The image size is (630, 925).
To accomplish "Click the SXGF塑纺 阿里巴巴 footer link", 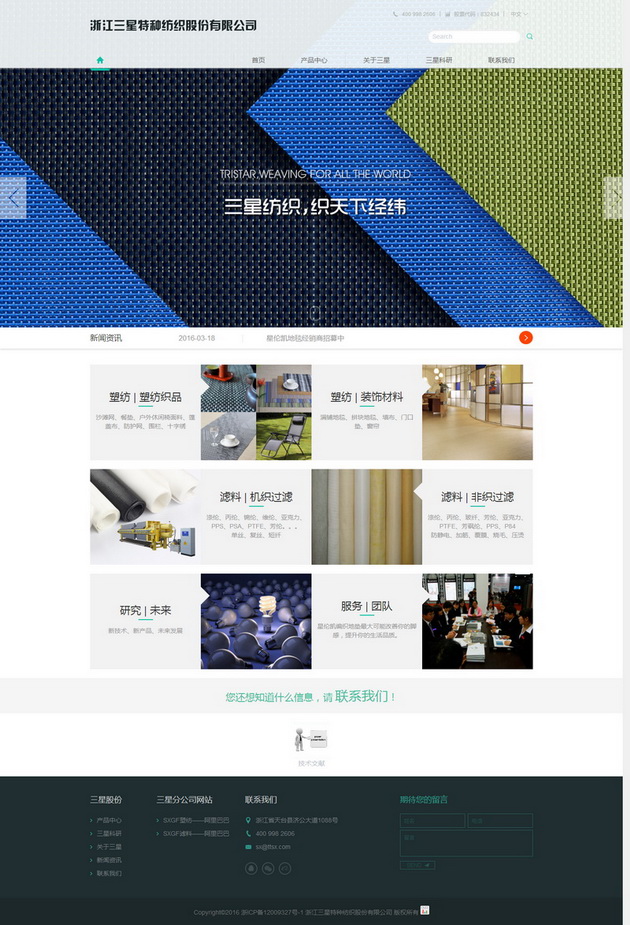I will point(196,820).
